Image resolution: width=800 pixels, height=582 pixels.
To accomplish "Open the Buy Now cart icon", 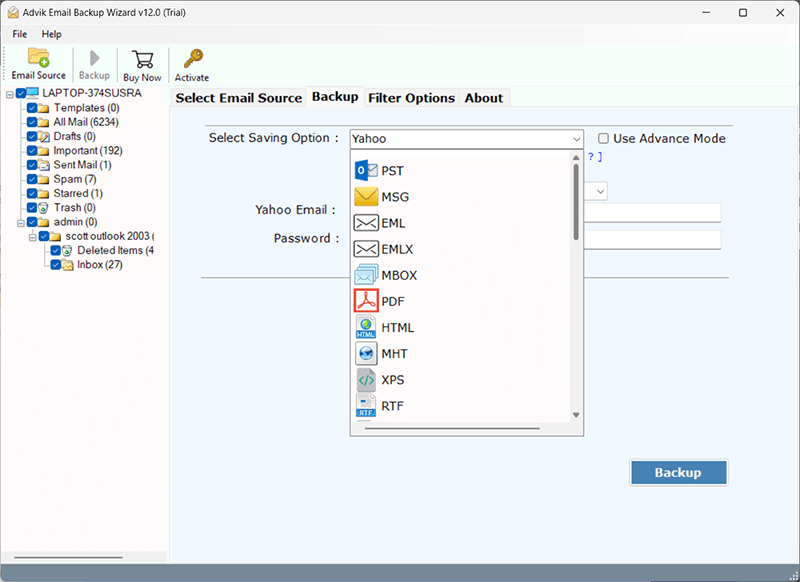I will [142, 59].
